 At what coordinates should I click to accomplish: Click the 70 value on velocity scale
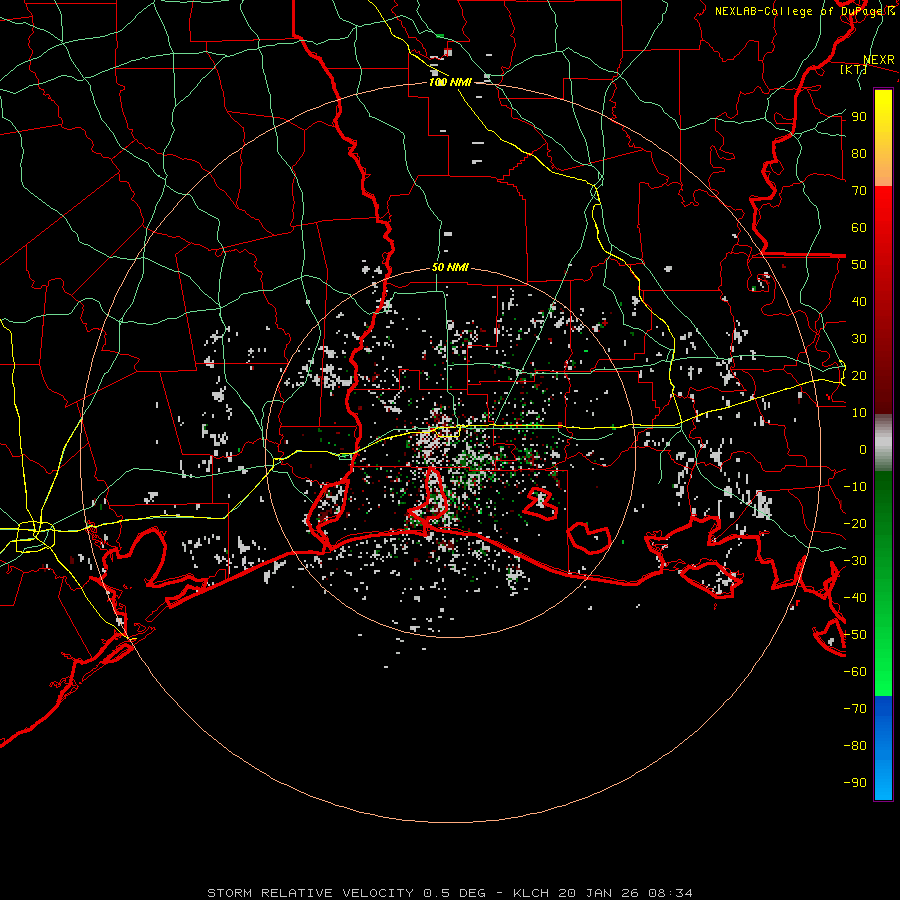[x=859, y=191]
